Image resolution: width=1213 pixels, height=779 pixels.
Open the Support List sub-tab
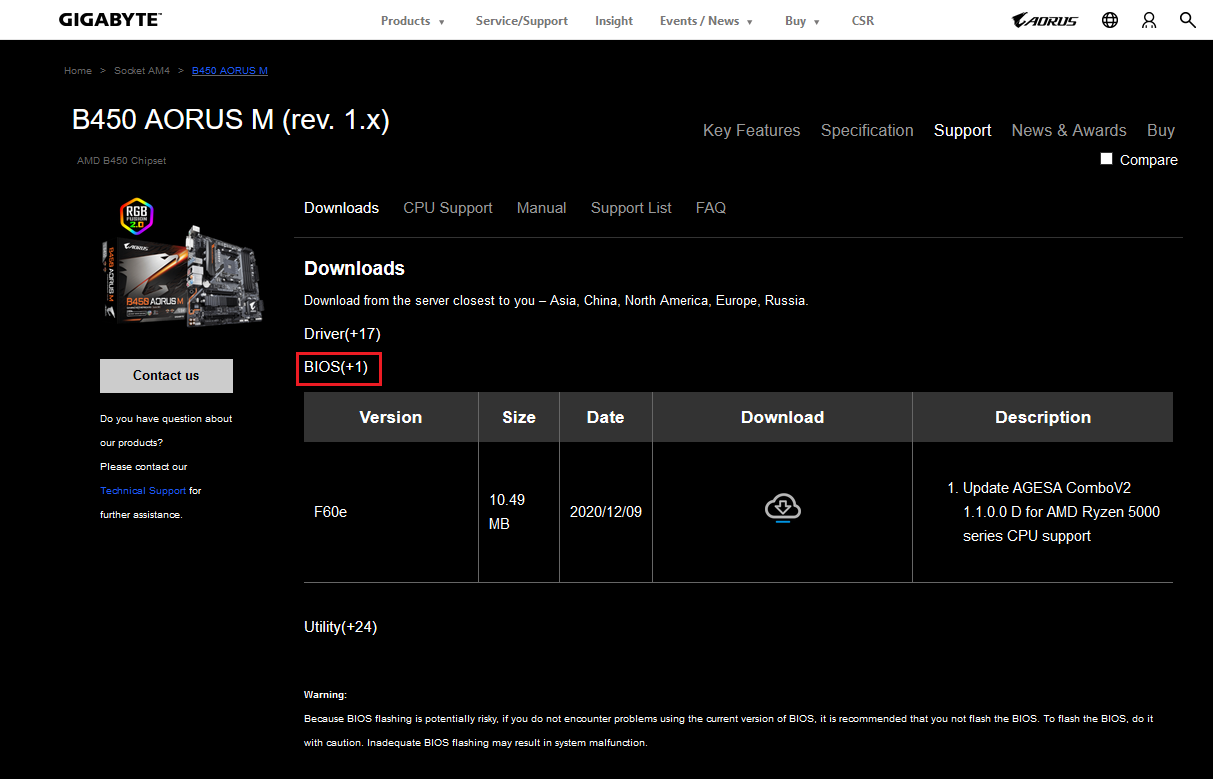(631, 208)
